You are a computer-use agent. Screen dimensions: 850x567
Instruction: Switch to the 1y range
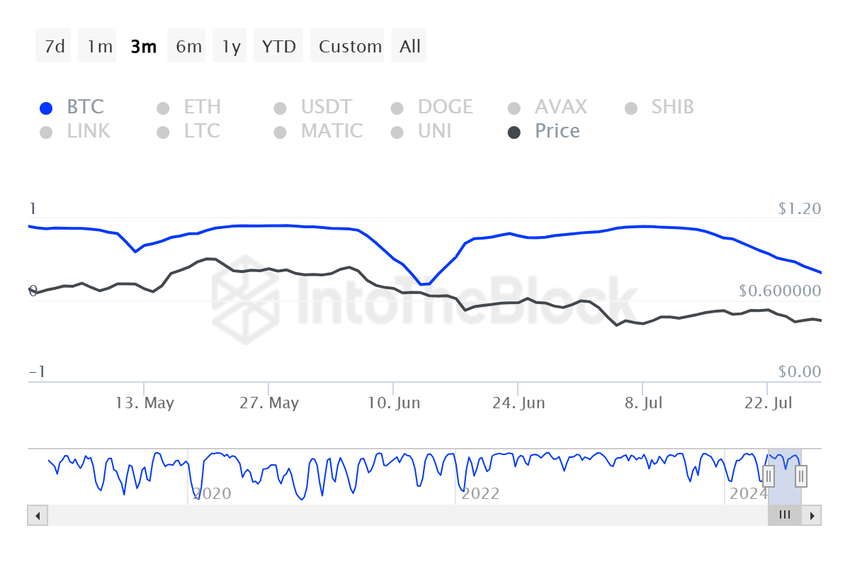[x=230, y=46]
